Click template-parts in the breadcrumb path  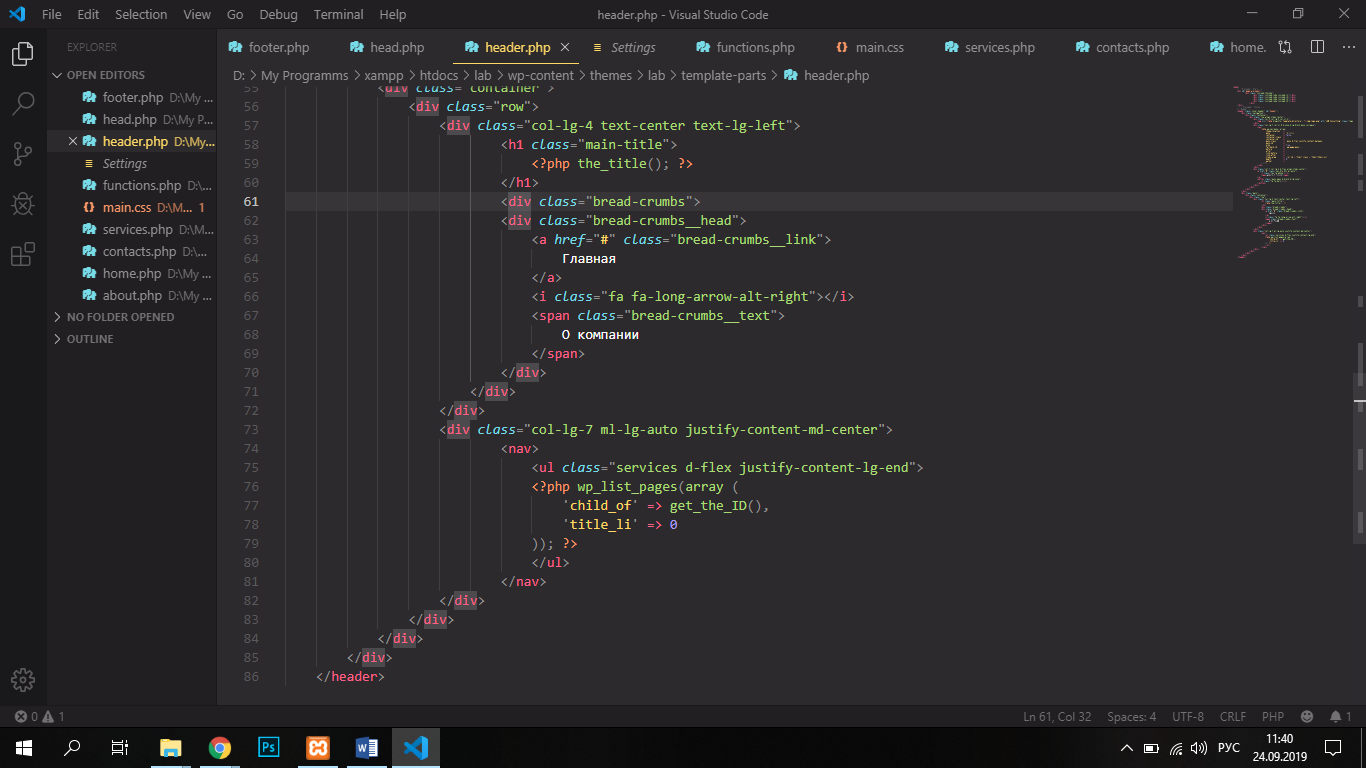(x=724, y=75)
